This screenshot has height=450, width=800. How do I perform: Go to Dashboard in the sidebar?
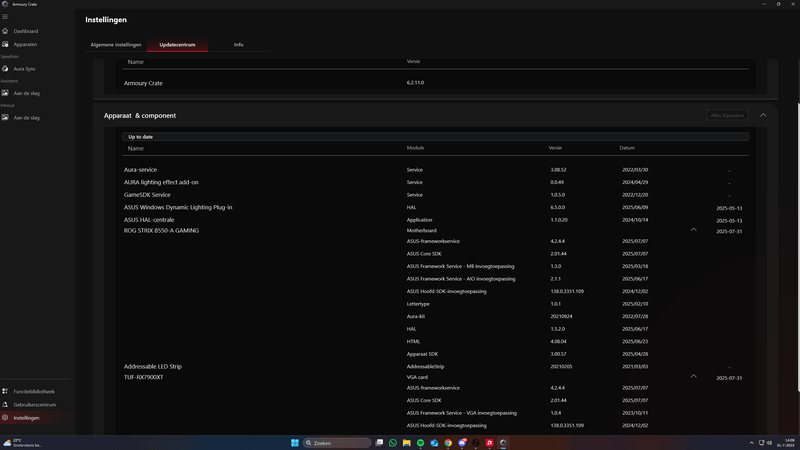tap(26, 31)
